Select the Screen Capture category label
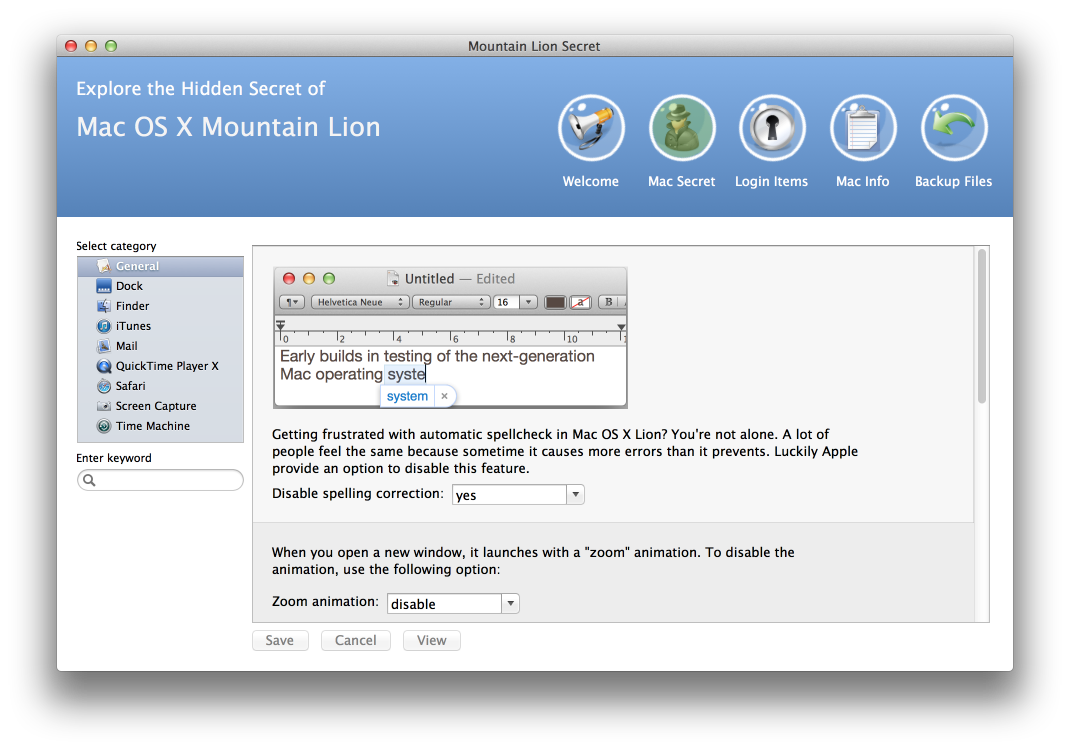 [156, 406]
